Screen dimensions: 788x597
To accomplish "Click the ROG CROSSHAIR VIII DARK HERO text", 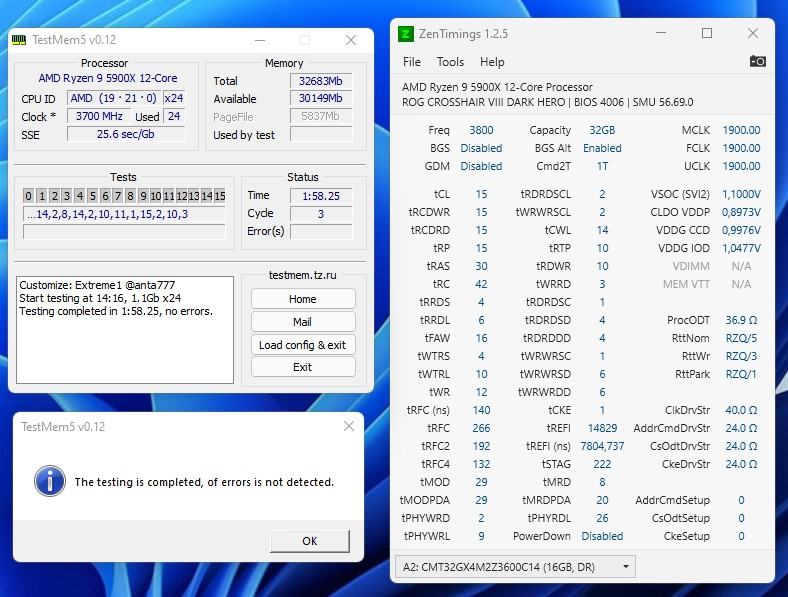I will [483, 102].
